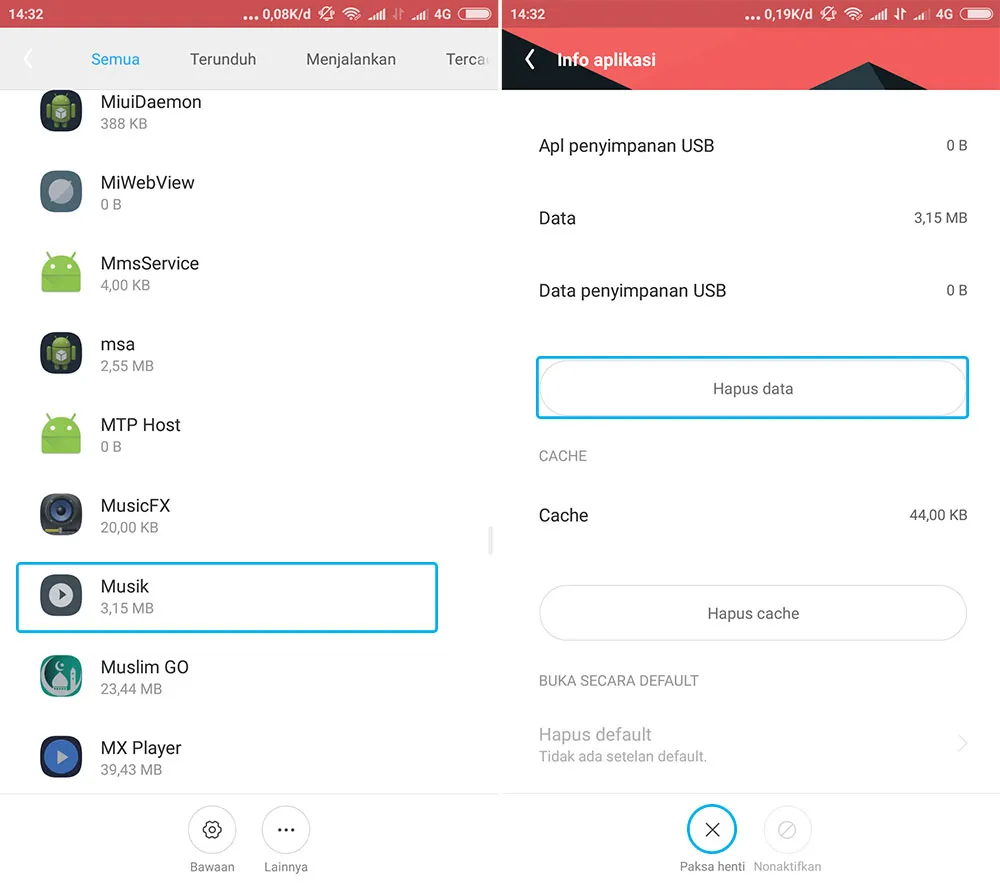Open the highlighted Musik app entry
Screen dimensions: 1000x886
225,596
